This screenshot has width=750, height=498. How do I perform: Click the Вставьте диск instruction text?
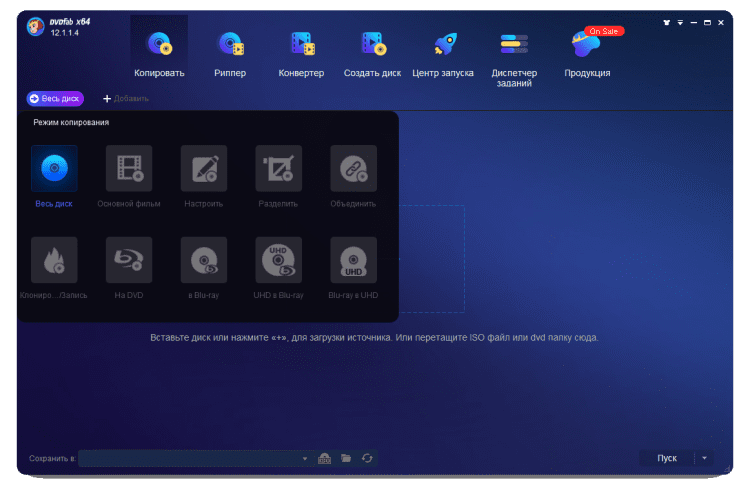[374, 338]
